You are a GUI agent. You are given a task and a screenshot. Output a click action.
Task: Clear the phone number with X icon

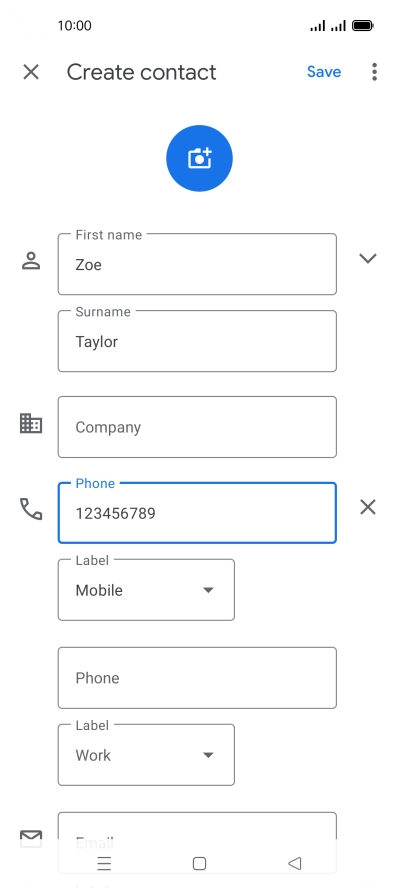pos(368,507)
